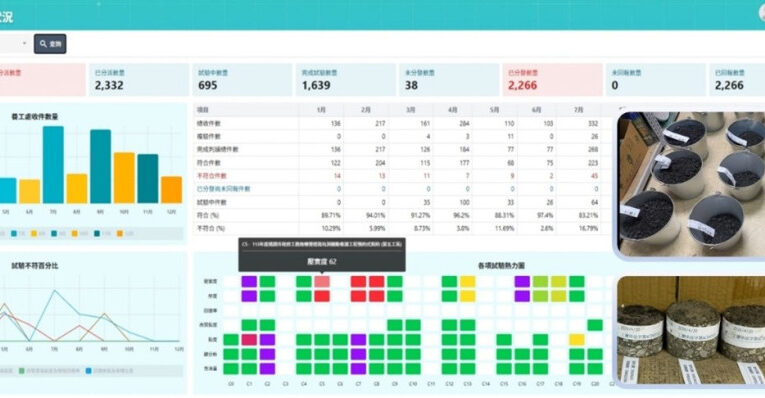Click the 各項試驗熱力圖 heatmap title
The image size is (765, 398).
point(501,266)
